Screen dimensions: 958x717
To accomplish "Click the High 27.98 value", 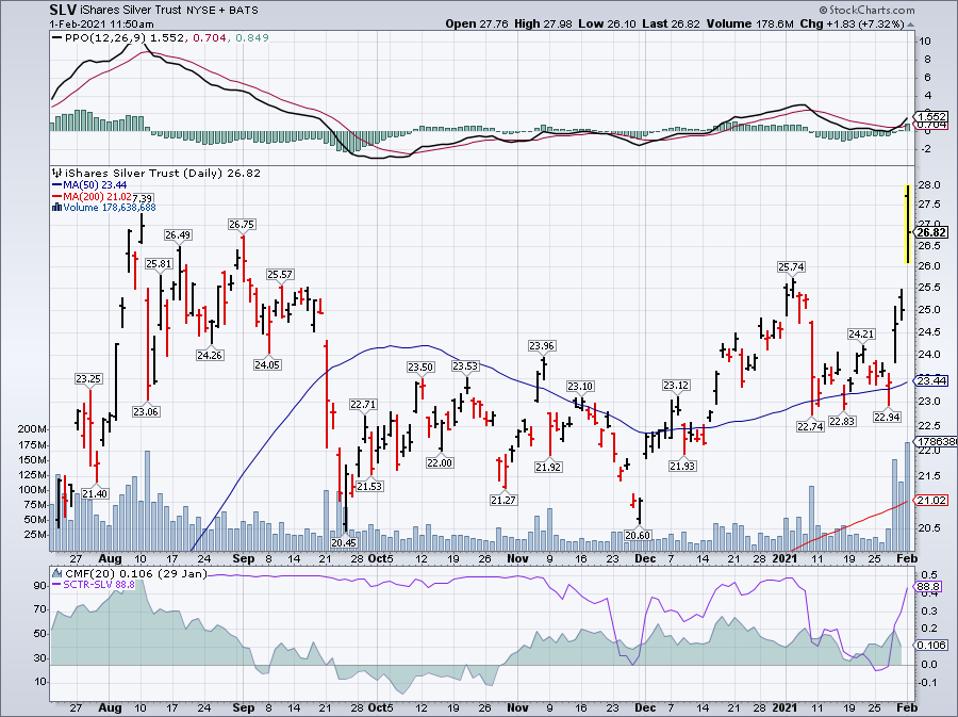I will pyautogui.click(x=543, y=24).
